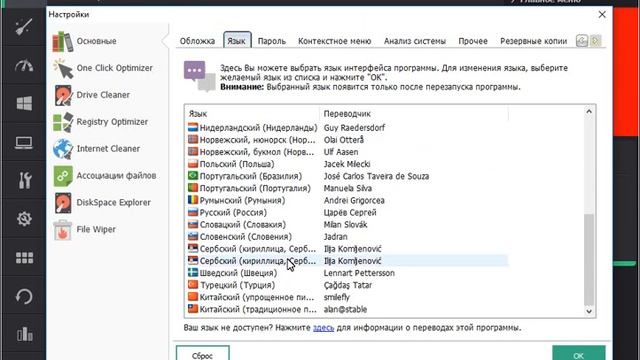Switch to the Контекстное меню tab
The height and width of the screenshot is (360, 640).
click(334, 41)
